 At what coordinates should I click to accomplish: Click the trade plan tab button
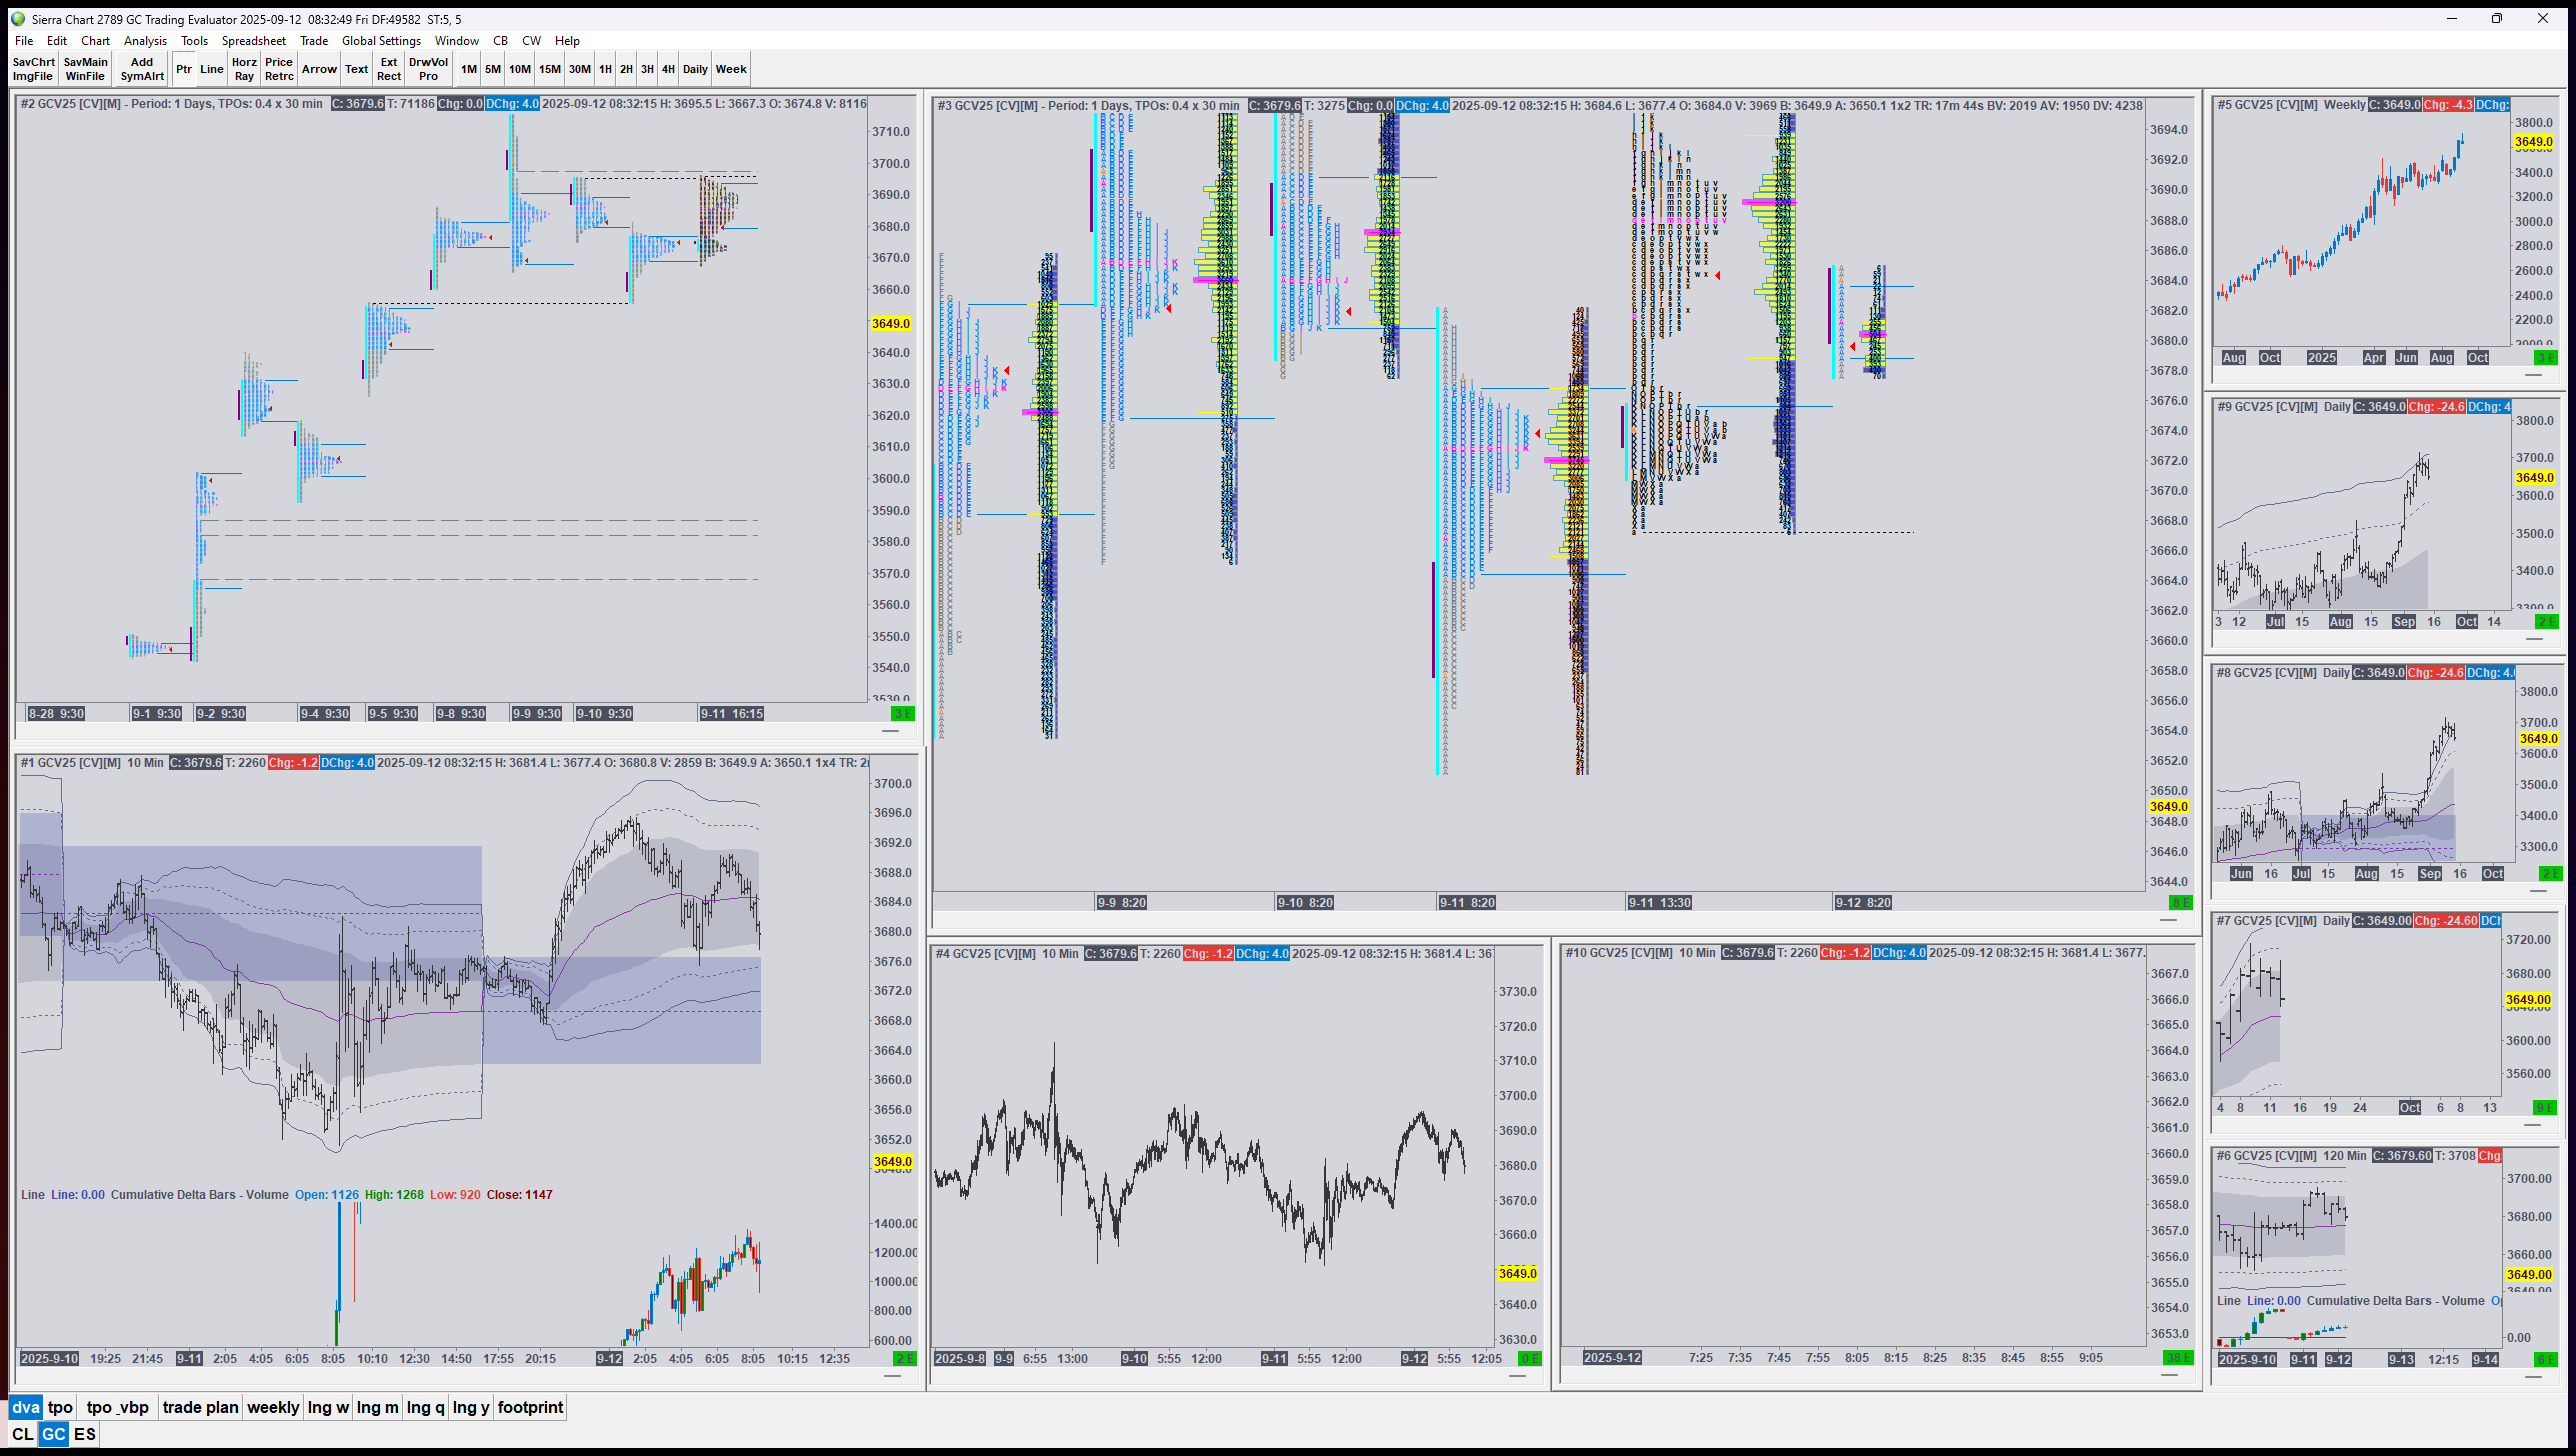coord(200,1407)
